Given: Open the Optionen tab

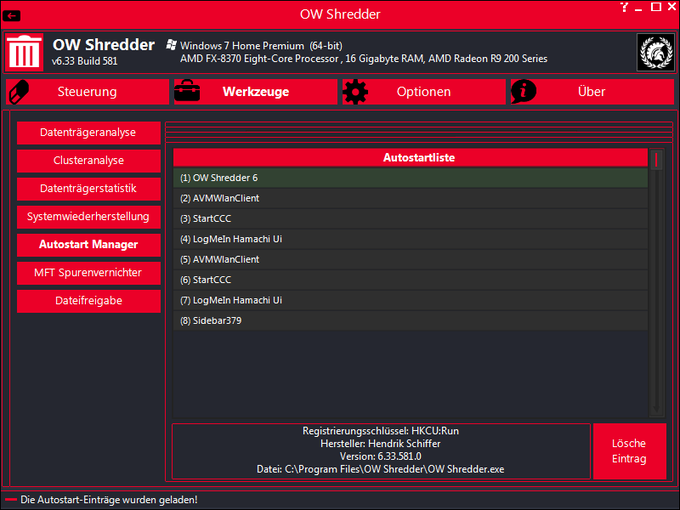Looking at the screenshot, I should point(424,92).
